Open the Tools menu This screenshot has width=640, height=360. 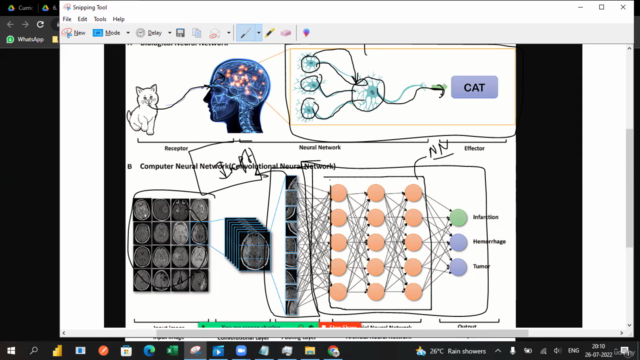click(100, 19)
